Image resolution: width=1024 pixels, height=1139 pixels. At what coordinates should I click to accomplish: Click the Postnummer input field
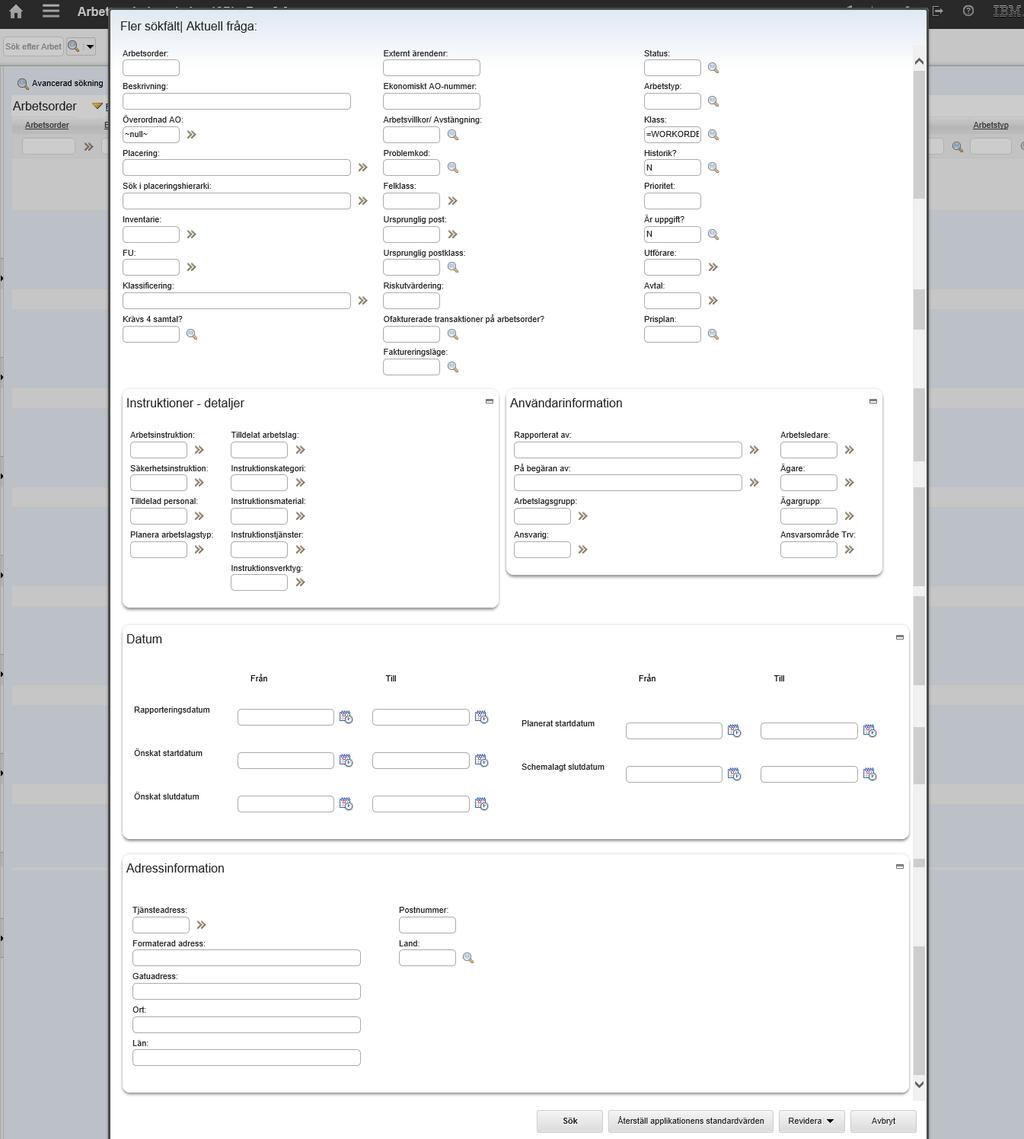tap(427, 925)
